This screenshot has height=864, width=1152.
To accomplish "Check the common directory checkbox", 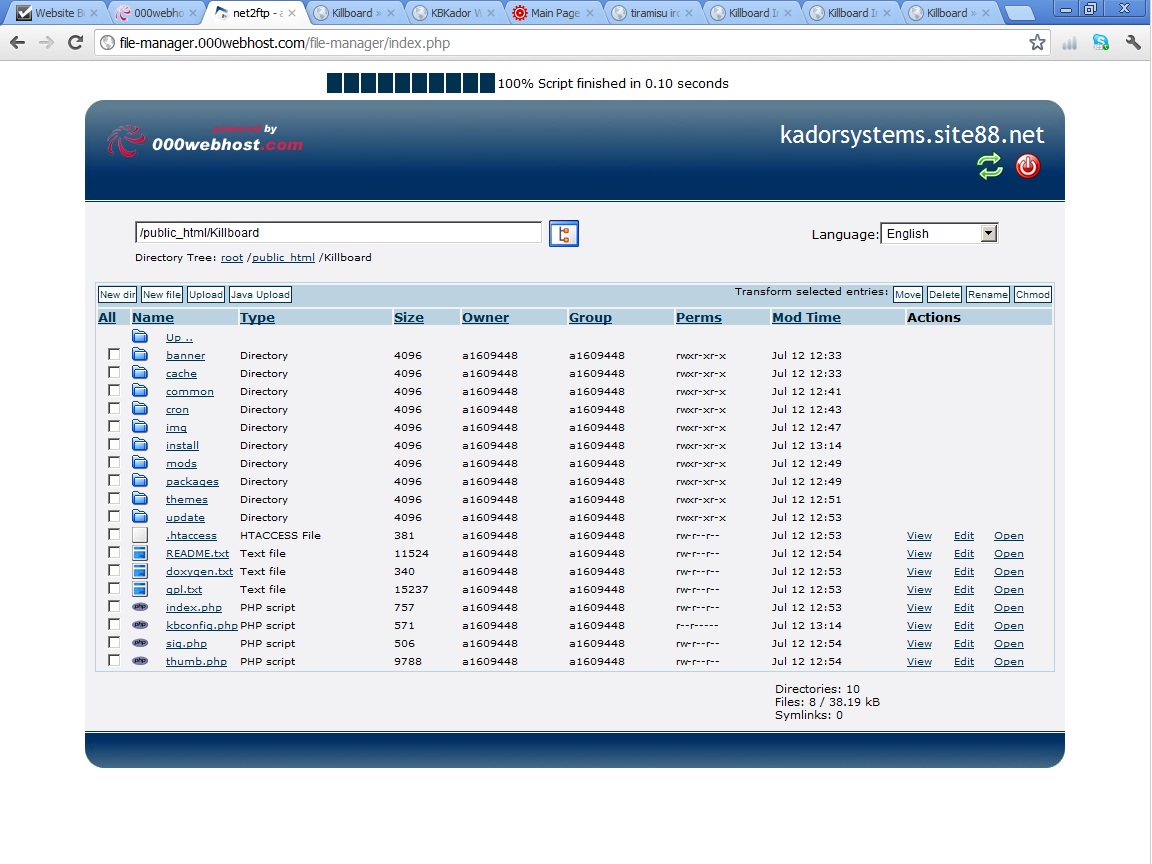I will 114,390.
